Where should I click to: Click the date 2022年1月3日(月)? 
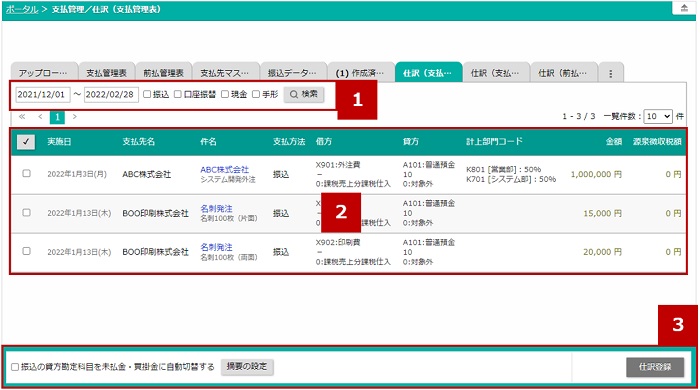[x=77, y=174]
